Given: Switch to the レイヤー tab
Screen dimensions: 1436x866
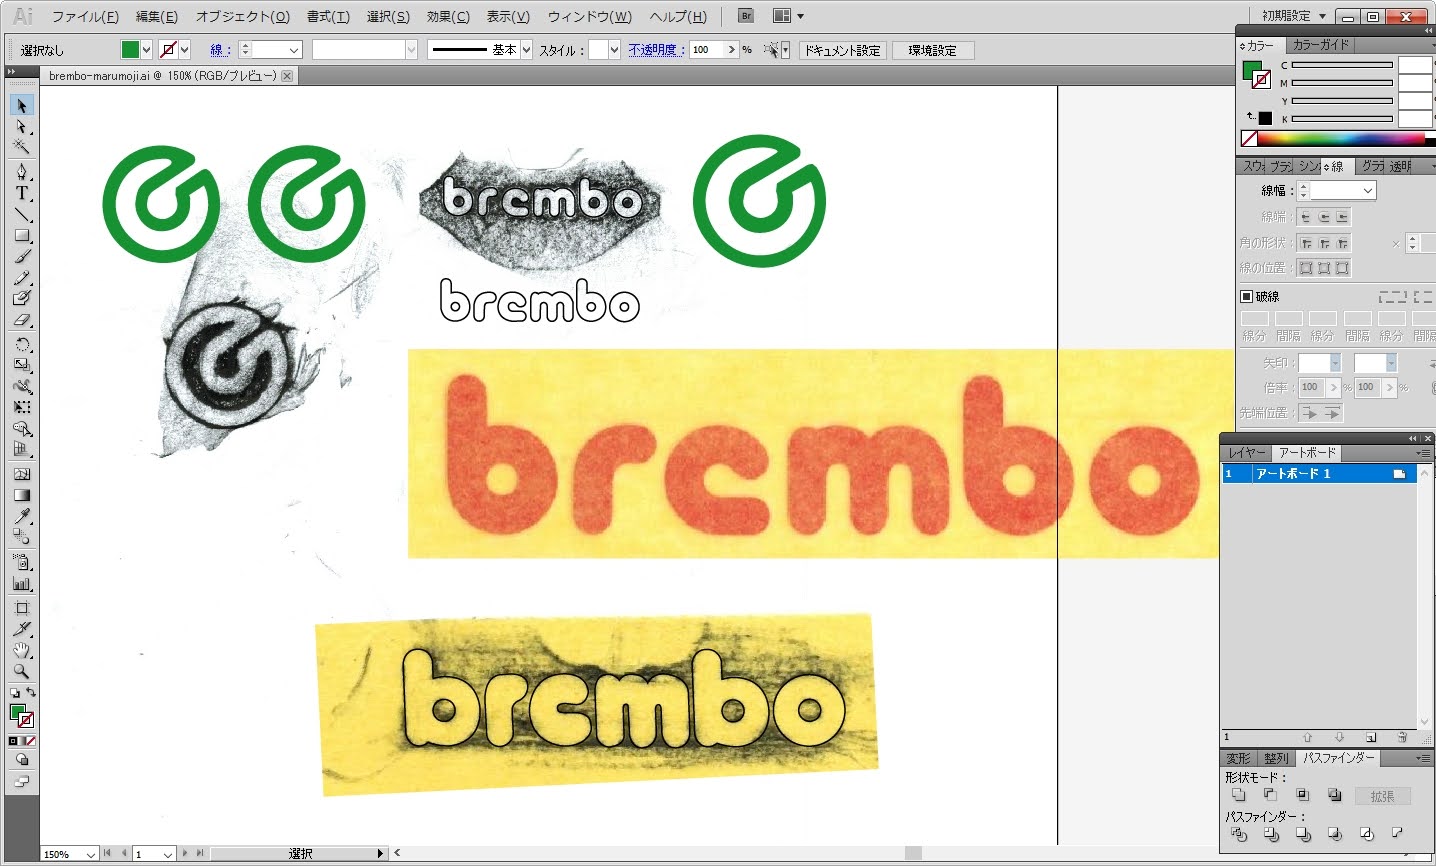Looking at the screenshot, I should (1246, 453).
